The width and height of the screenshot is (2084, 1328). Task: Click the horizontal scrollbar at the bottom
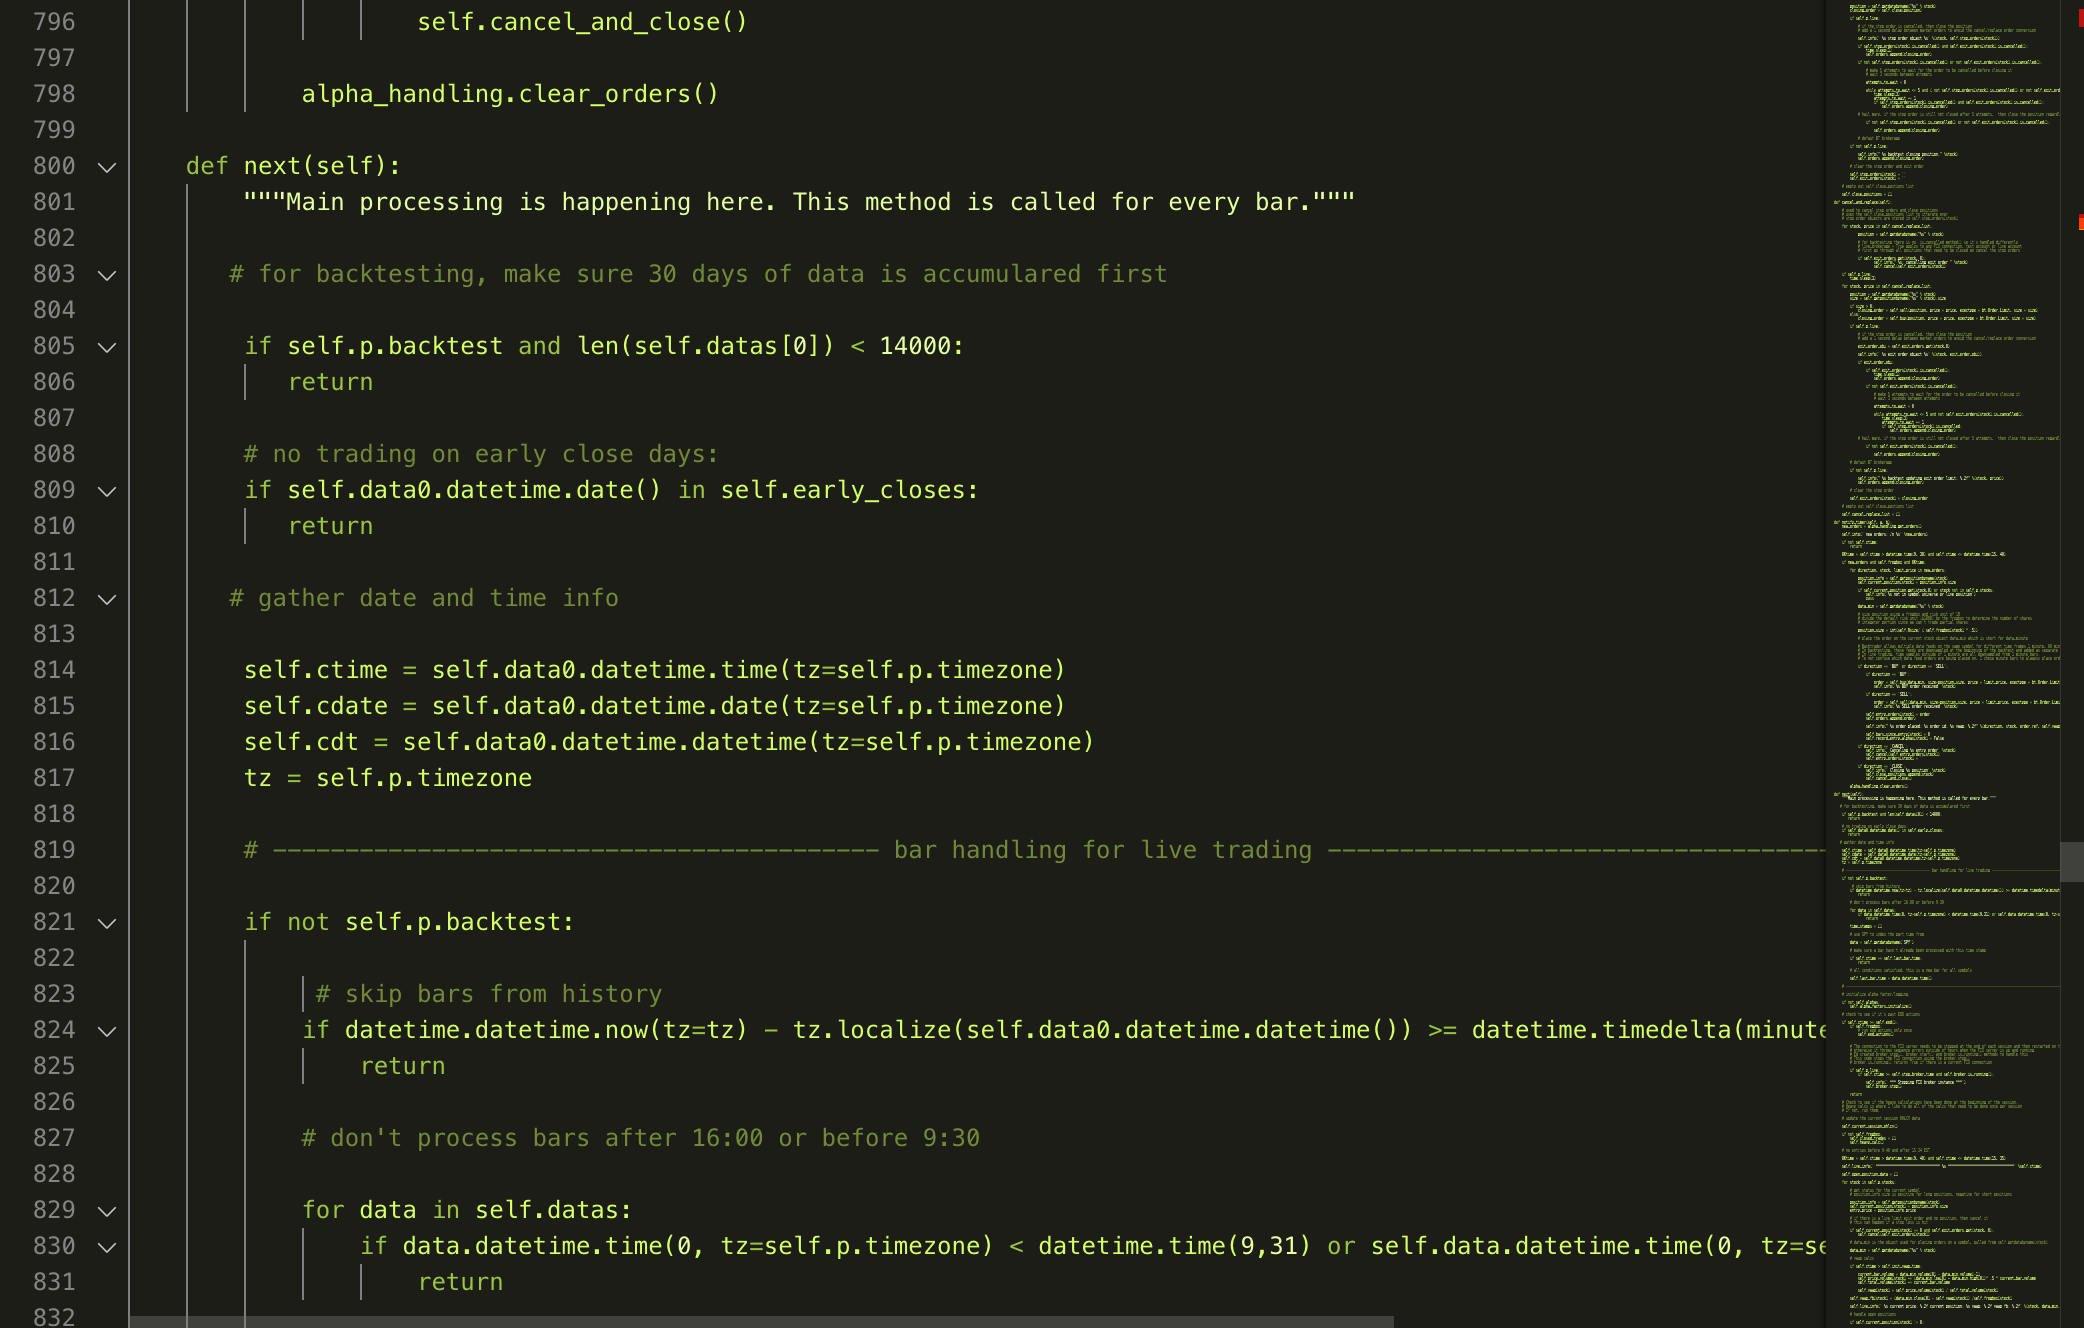(761, 1322)
